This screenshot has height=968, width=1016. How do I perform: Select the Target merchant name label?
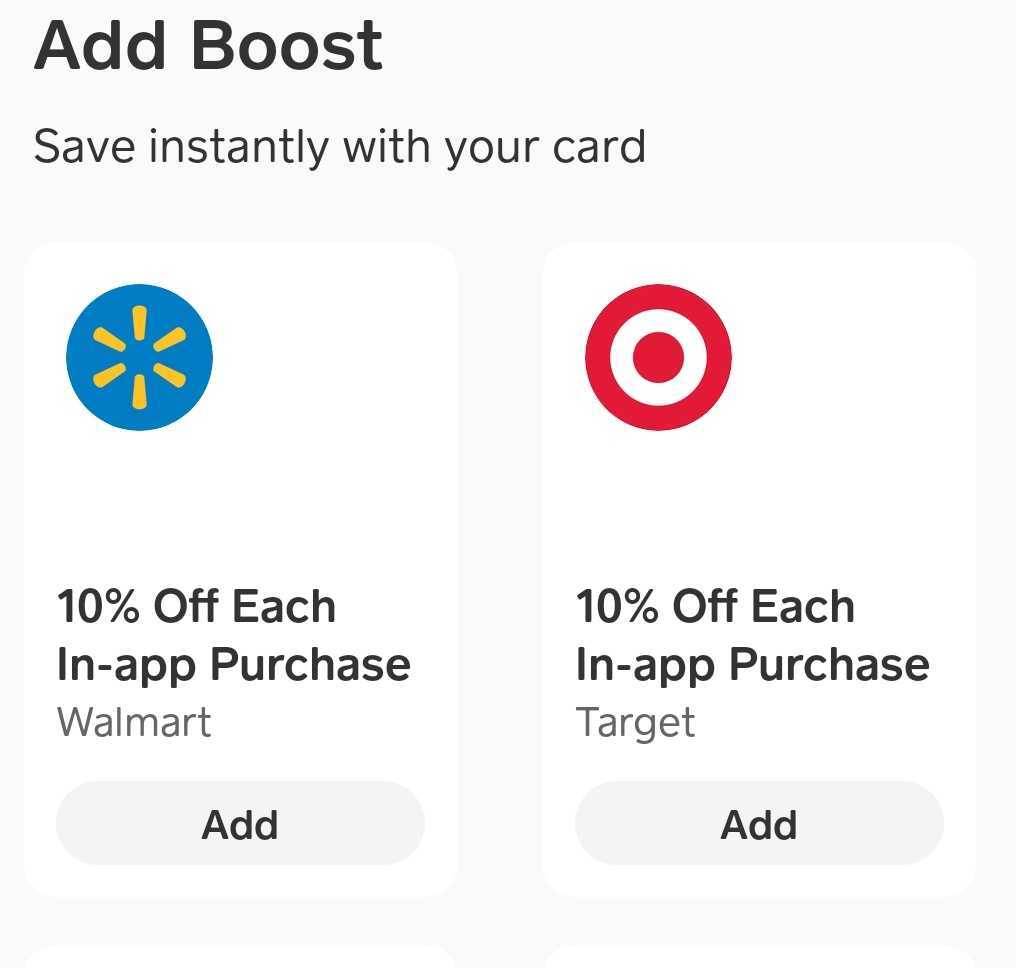coord(636,722)
